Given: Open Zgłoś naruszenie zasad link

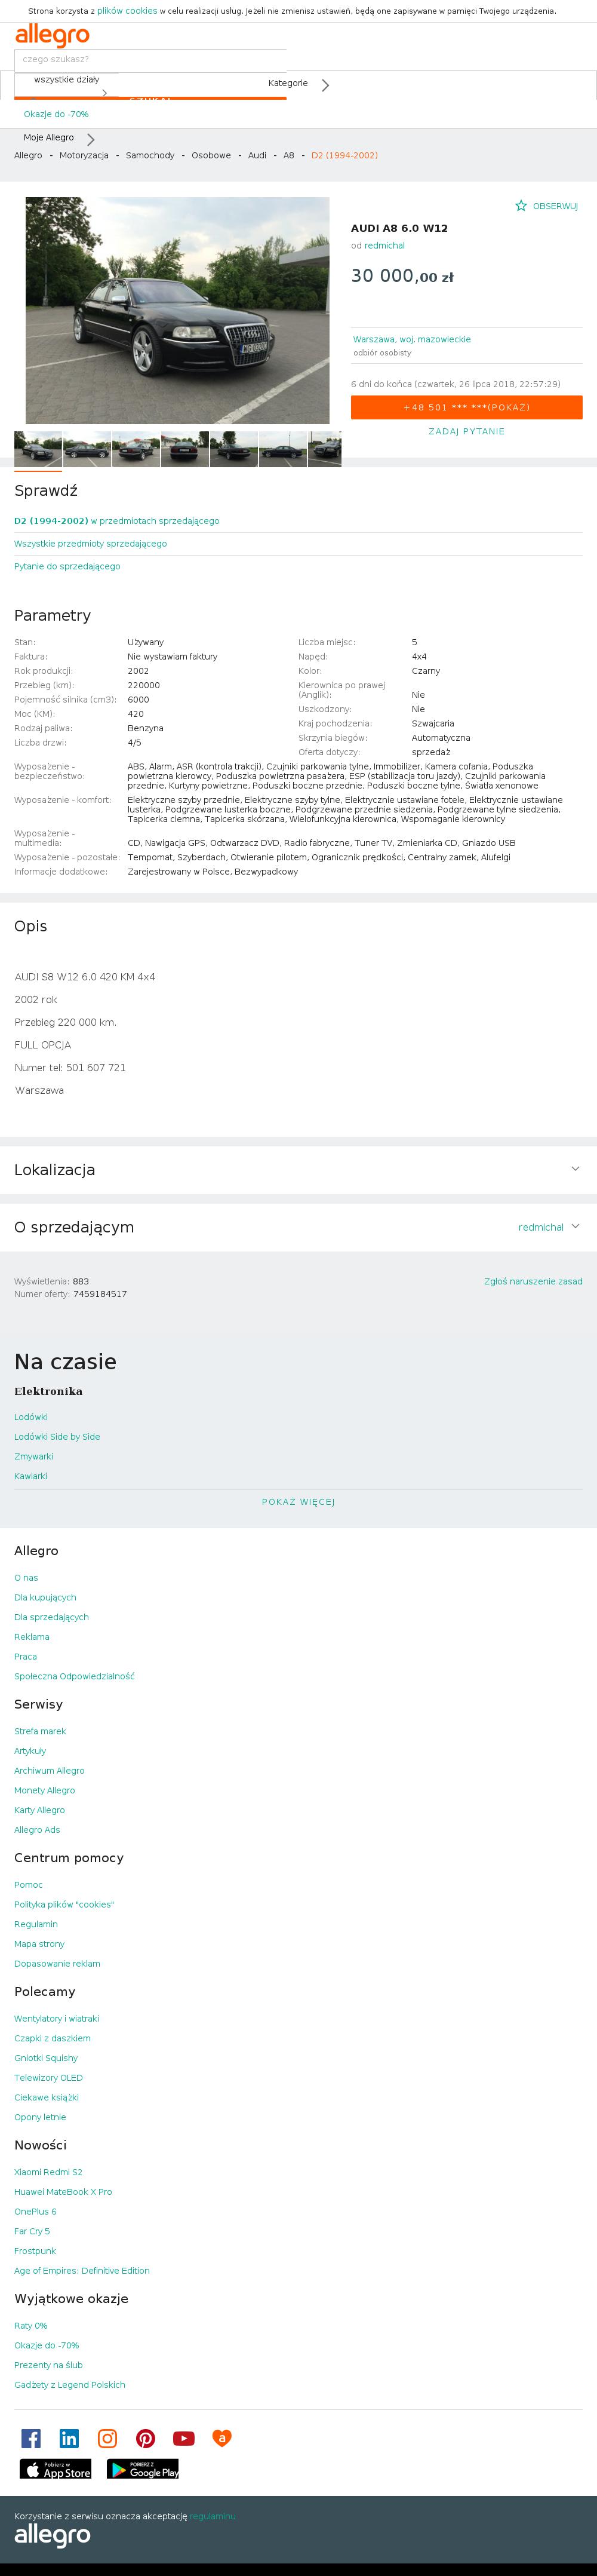Looking at the screenshot, I should pos(533,1281).
